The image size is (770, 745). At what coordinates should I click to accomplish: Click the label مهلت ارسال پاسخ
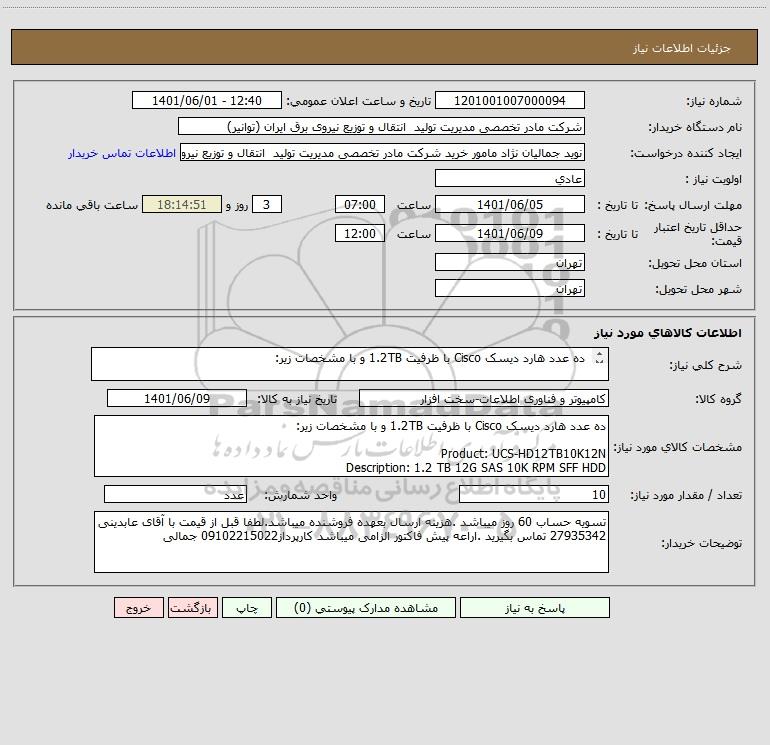pyautogui.click(x=693, y=205)
